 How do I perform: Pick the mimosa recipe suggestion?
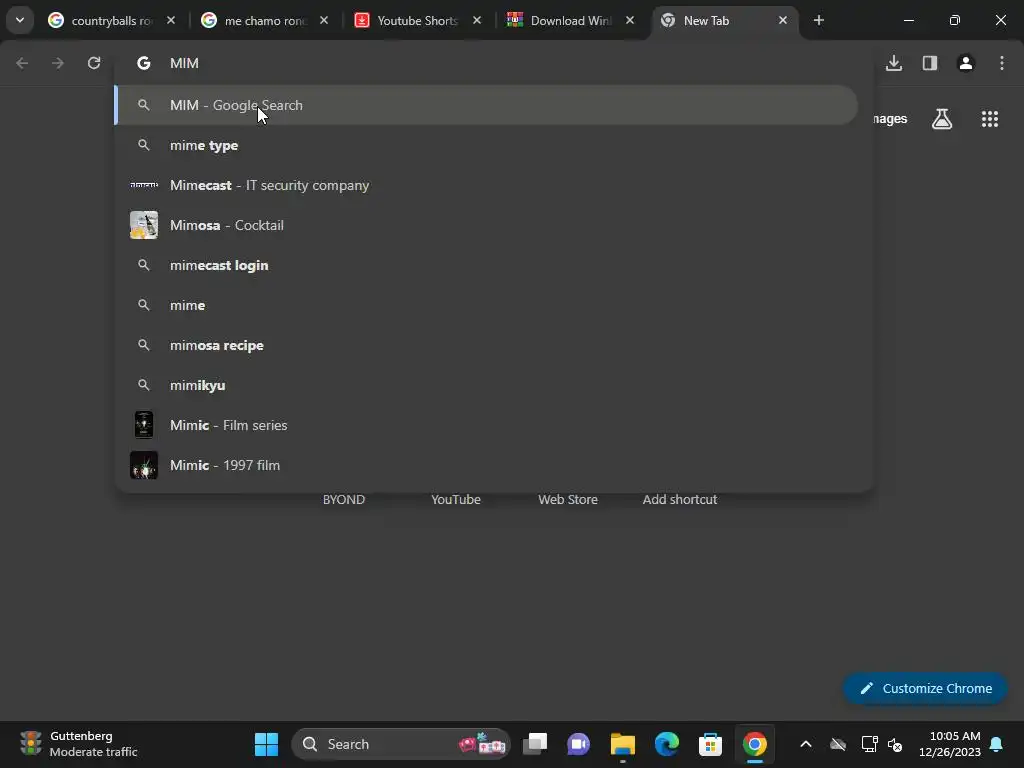point(486,345)
